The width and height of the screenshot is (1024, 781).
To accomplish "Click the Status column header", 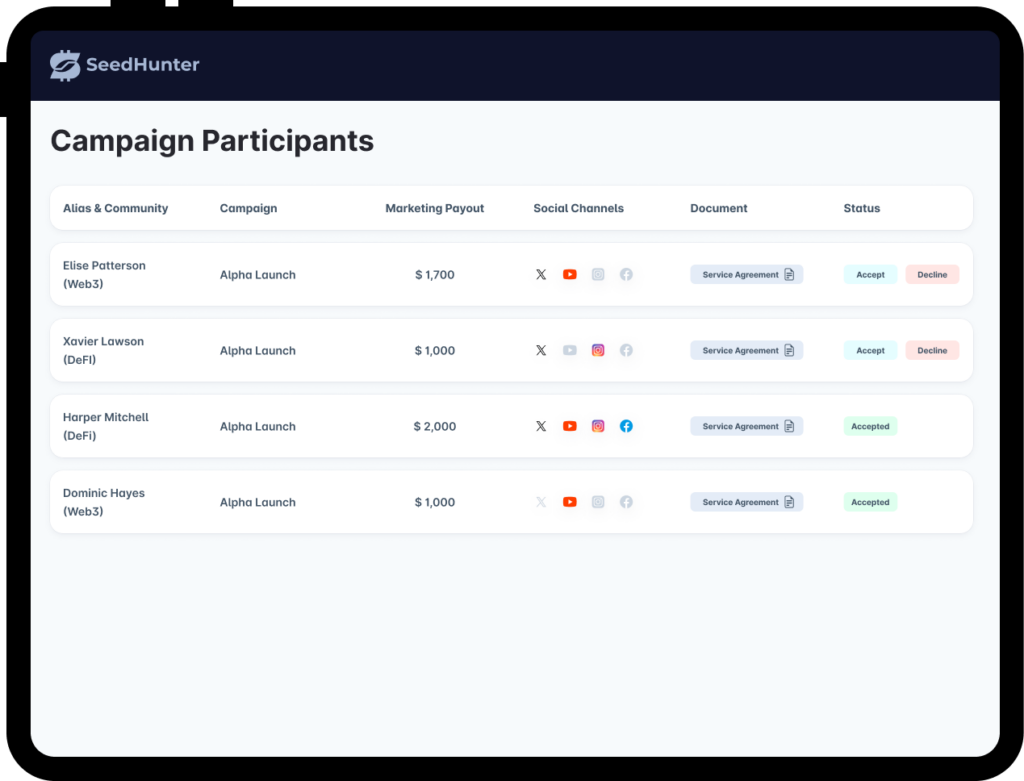I will tap(861, 208).
